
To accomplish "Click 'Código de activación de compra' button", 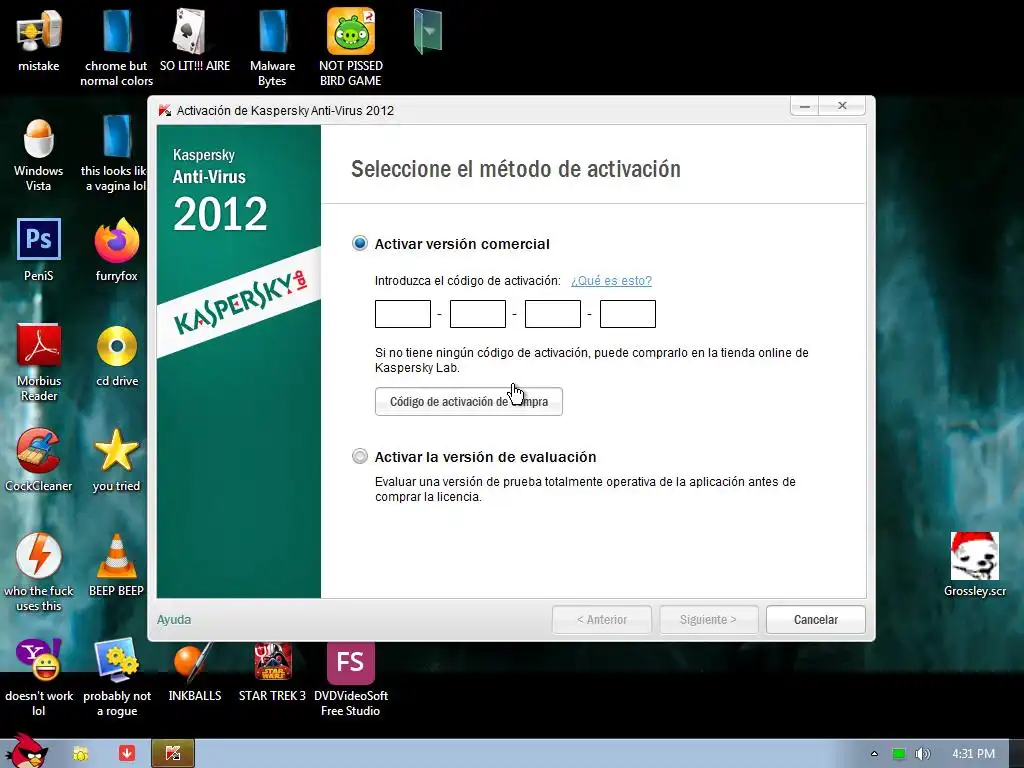I will point(469,402).
